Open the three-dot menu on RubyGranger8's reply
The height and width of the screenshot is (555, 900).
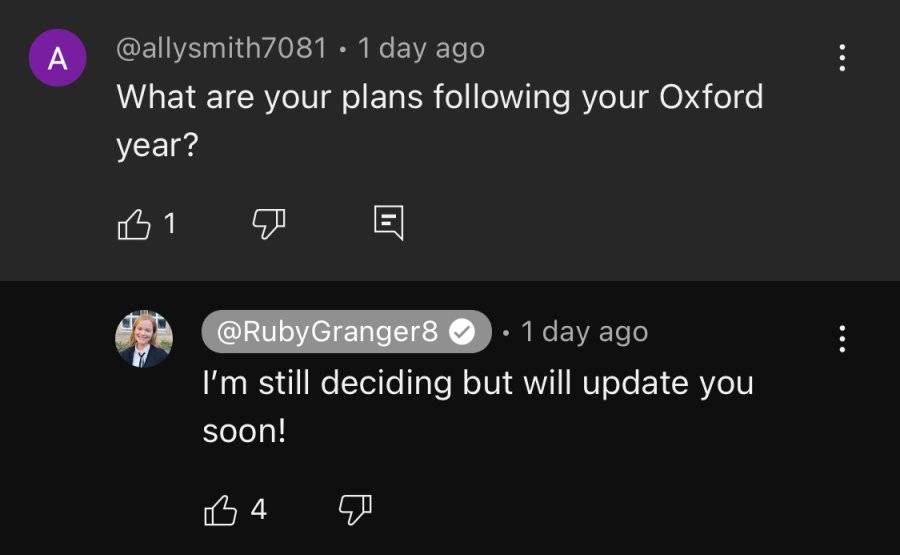point(841,339)
